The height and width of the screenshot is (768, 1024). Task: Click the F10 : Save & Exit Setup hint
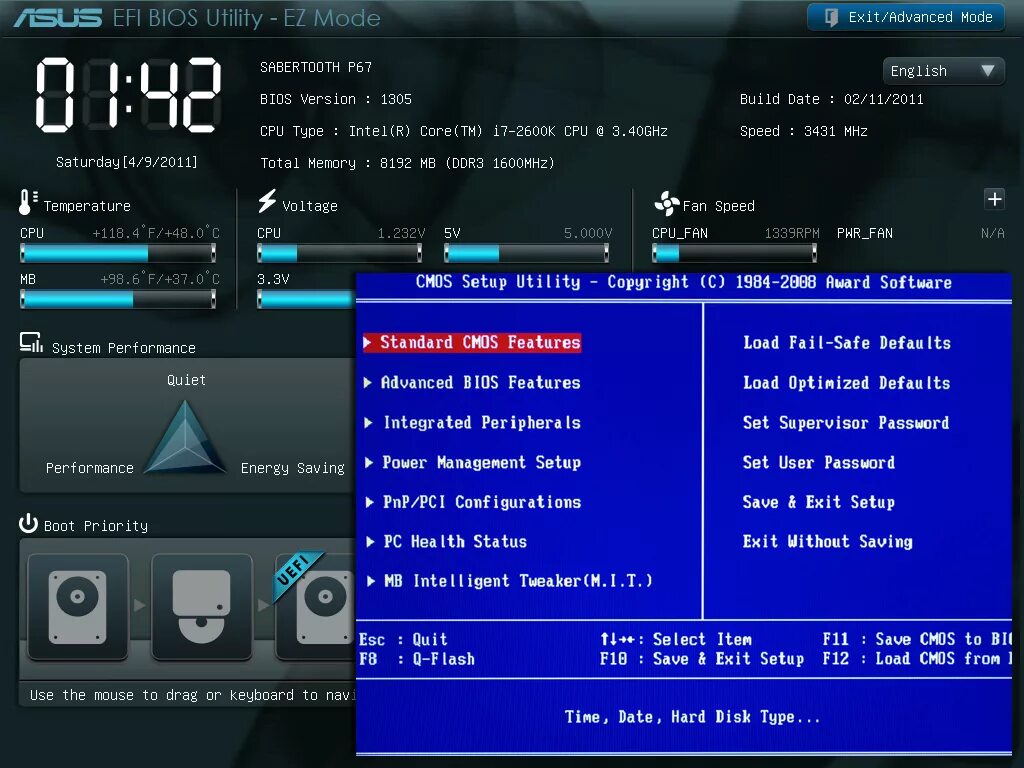(x=702, y=659)
